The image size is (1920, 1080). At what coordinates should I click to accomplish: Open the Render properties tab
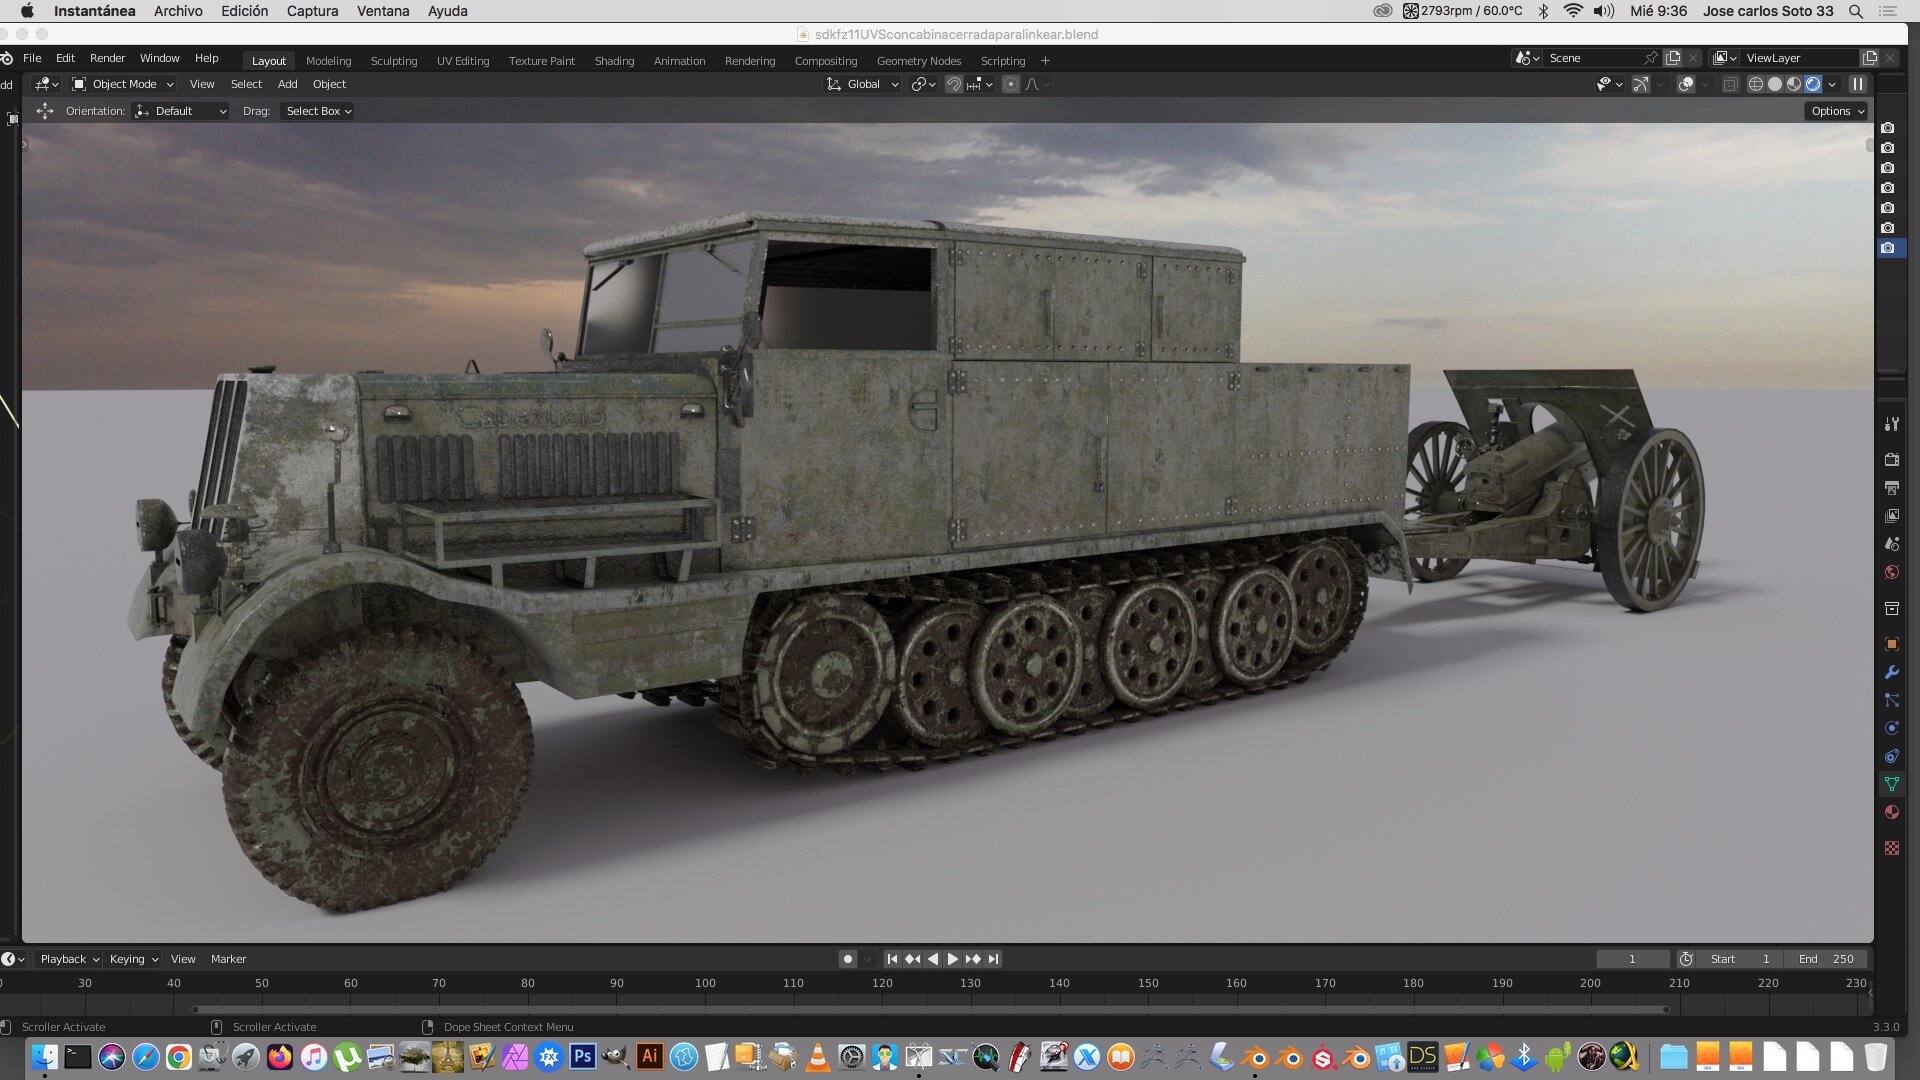click(x=1891, y=460)
